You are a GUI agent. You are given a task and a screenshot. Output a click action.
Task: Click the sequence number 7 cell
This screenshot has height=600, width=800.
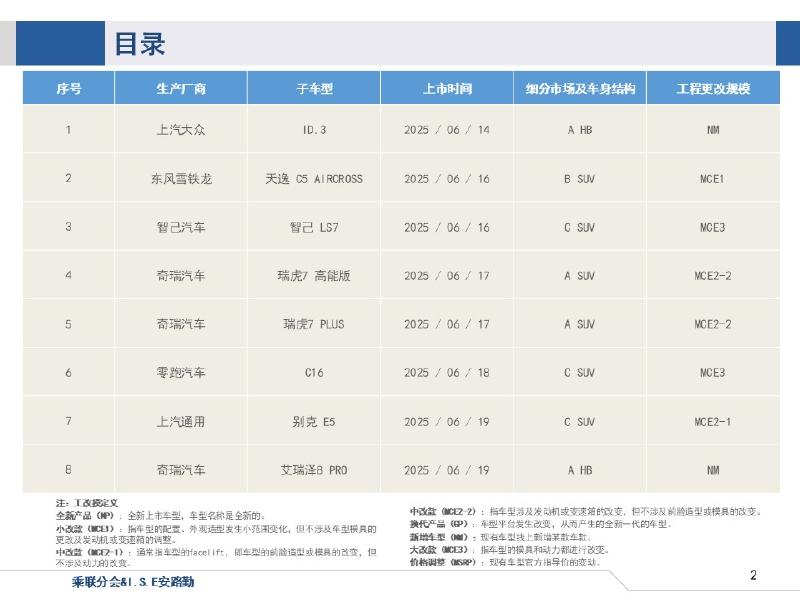[68, 421]
